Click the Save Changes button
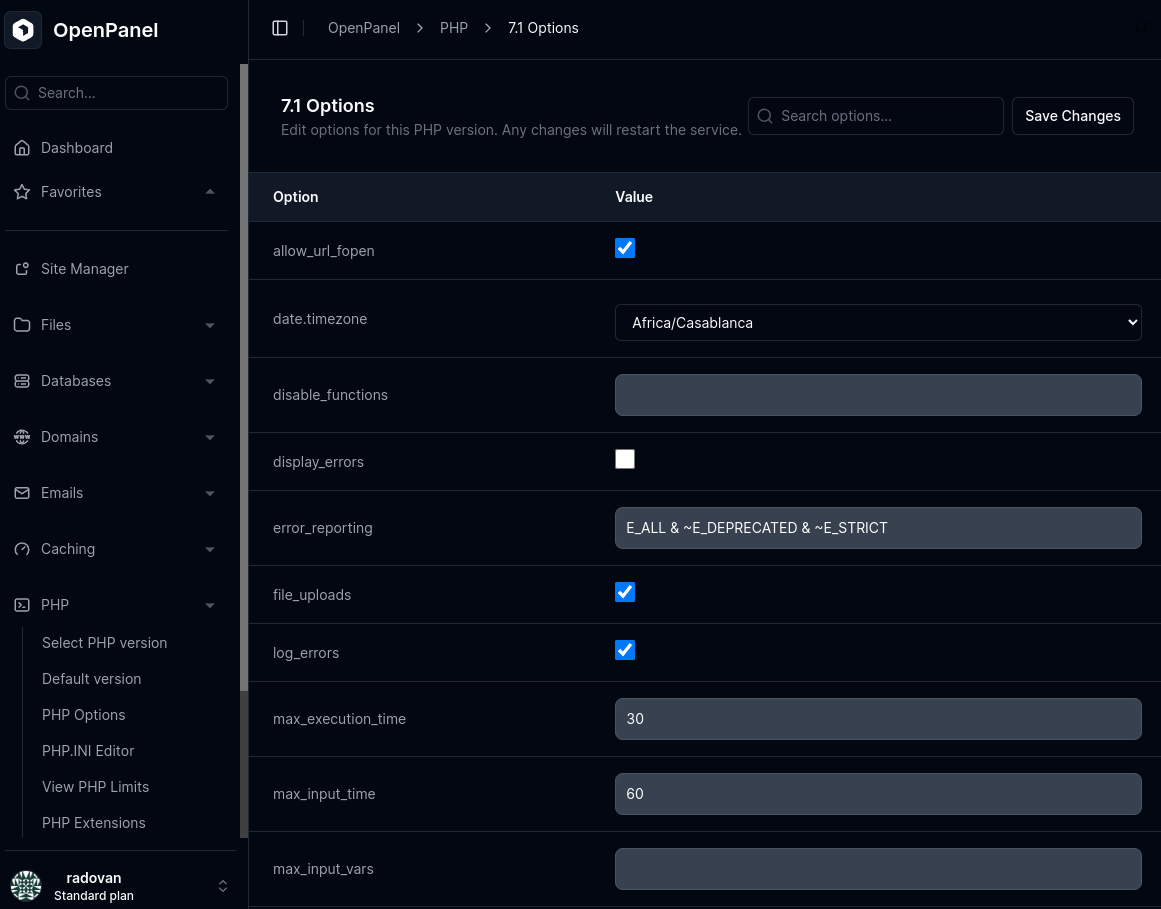 (1072, 115)
